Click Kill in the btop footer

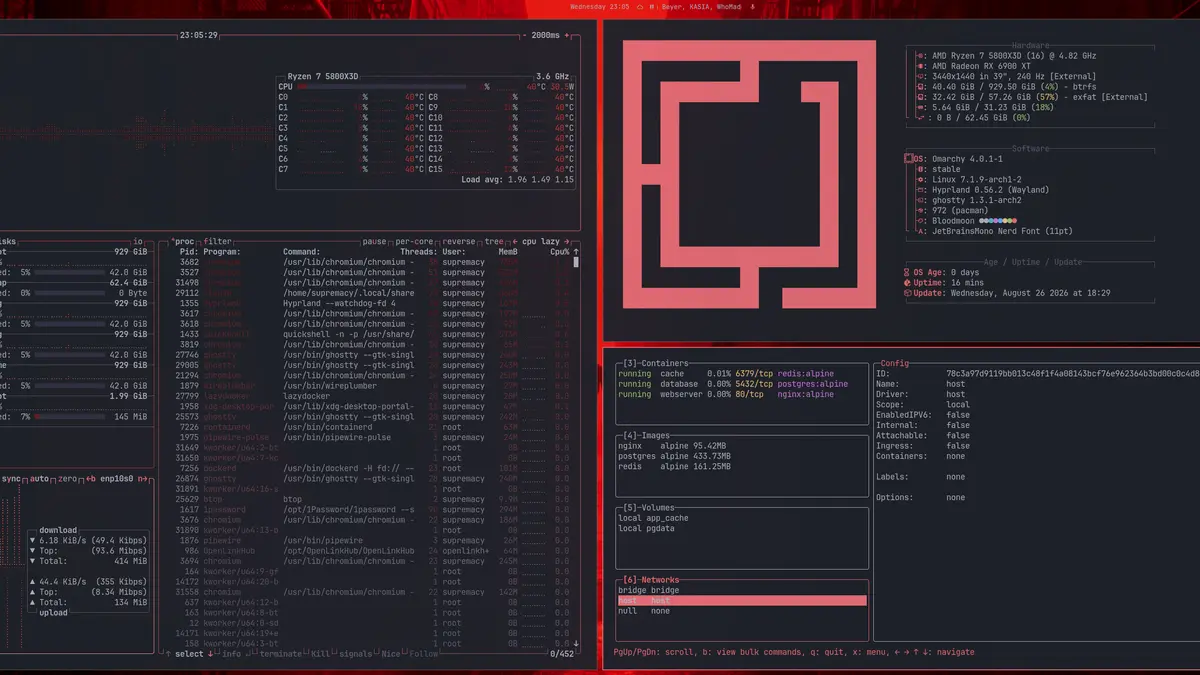pyautogui.click(x=321, y=654)
